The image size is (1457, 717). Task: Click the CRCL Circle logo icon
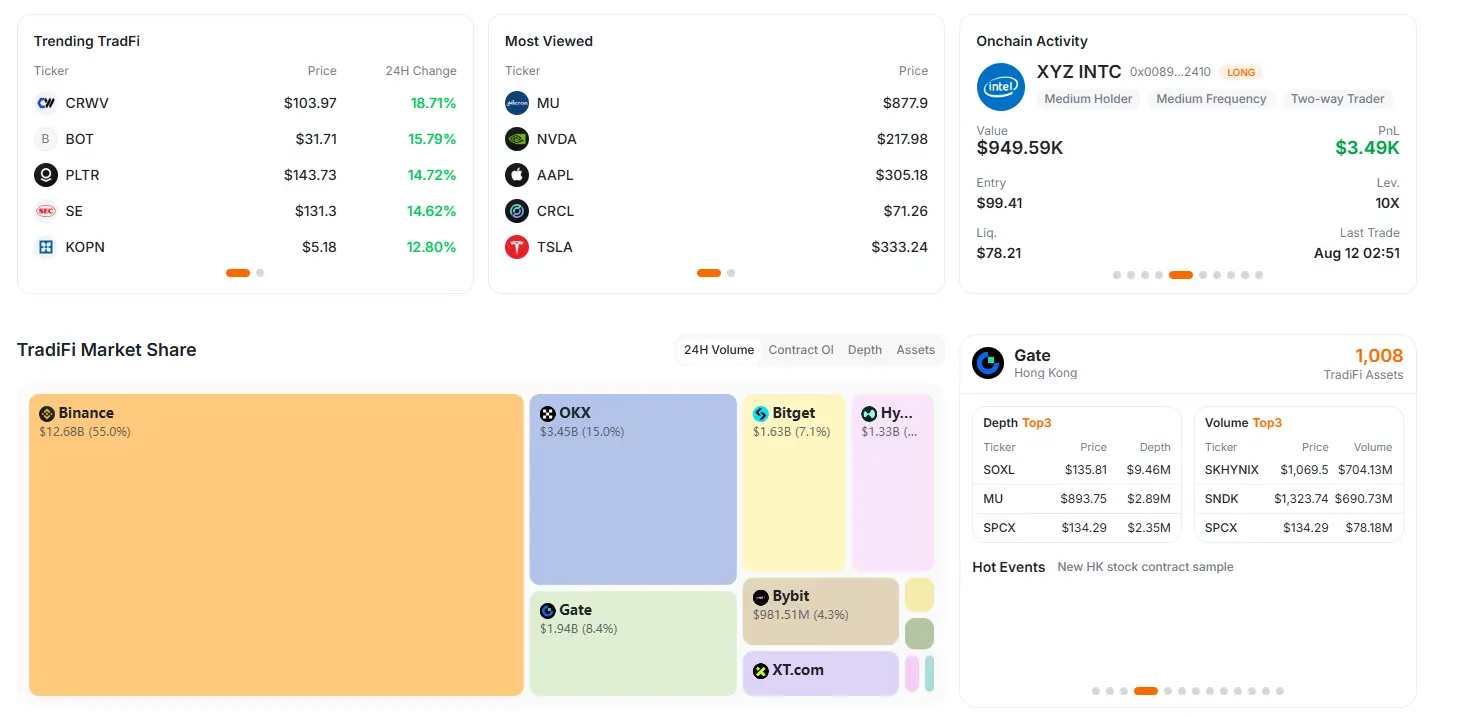[517, 211]
